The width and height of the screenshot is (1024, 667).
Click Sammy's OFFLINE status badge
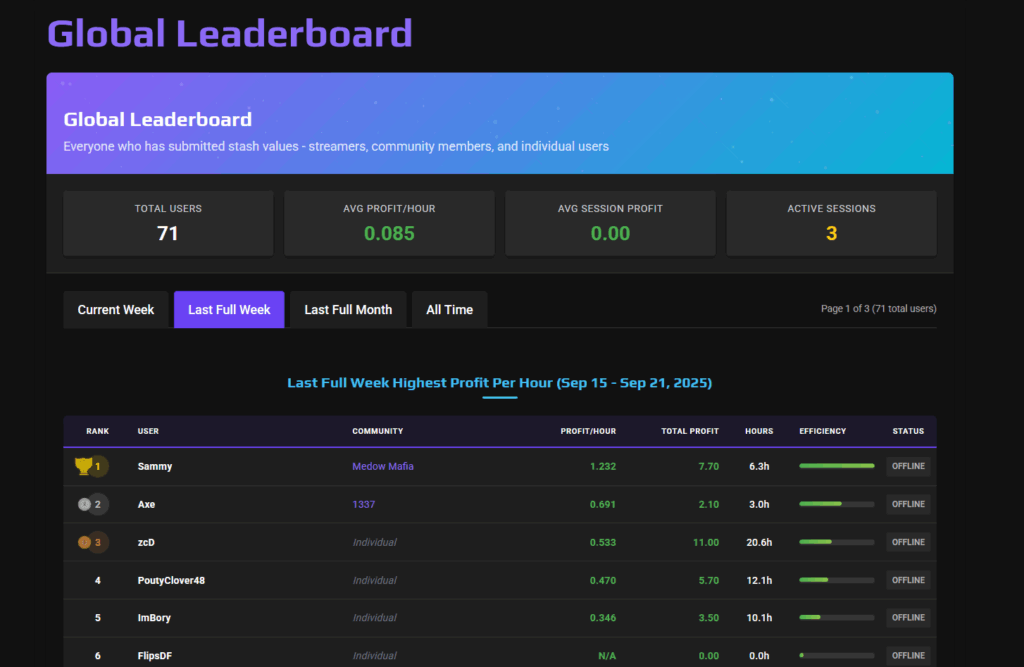click(x=907, y=465)
